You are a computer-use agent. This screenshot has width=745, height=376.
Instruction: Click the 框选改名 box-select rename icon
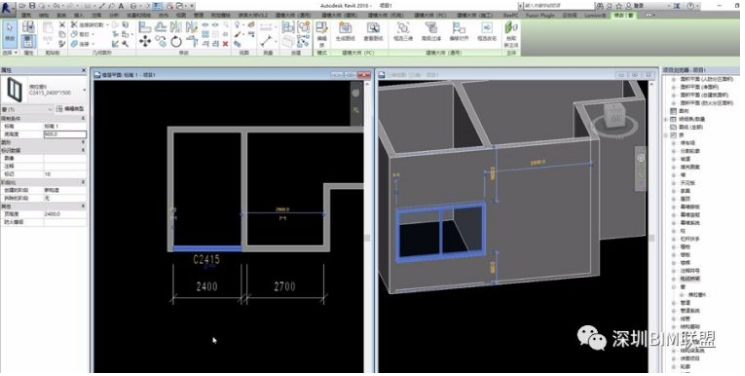(487, 28)
